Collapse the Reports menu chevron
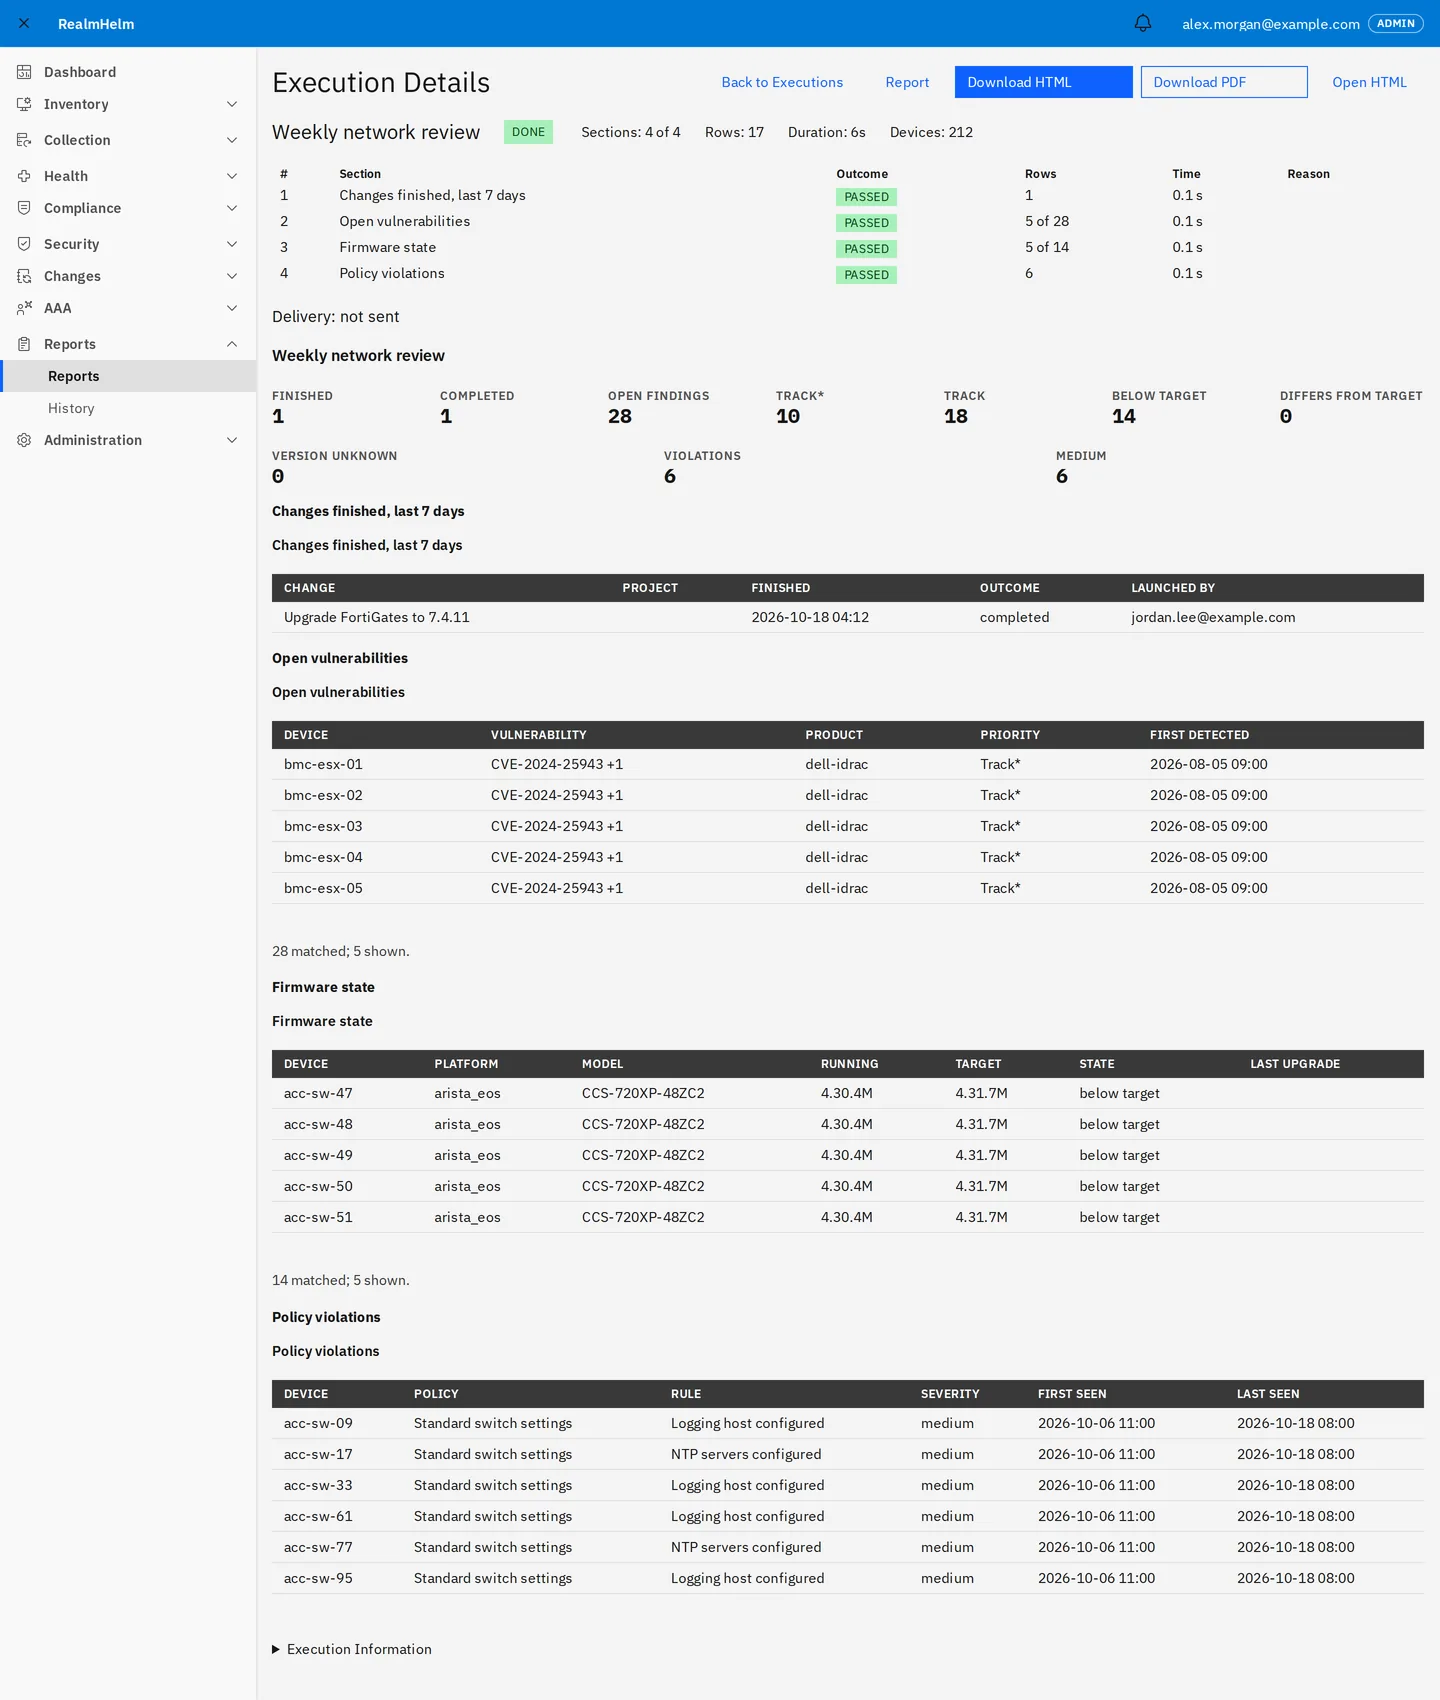 [232, 344]
